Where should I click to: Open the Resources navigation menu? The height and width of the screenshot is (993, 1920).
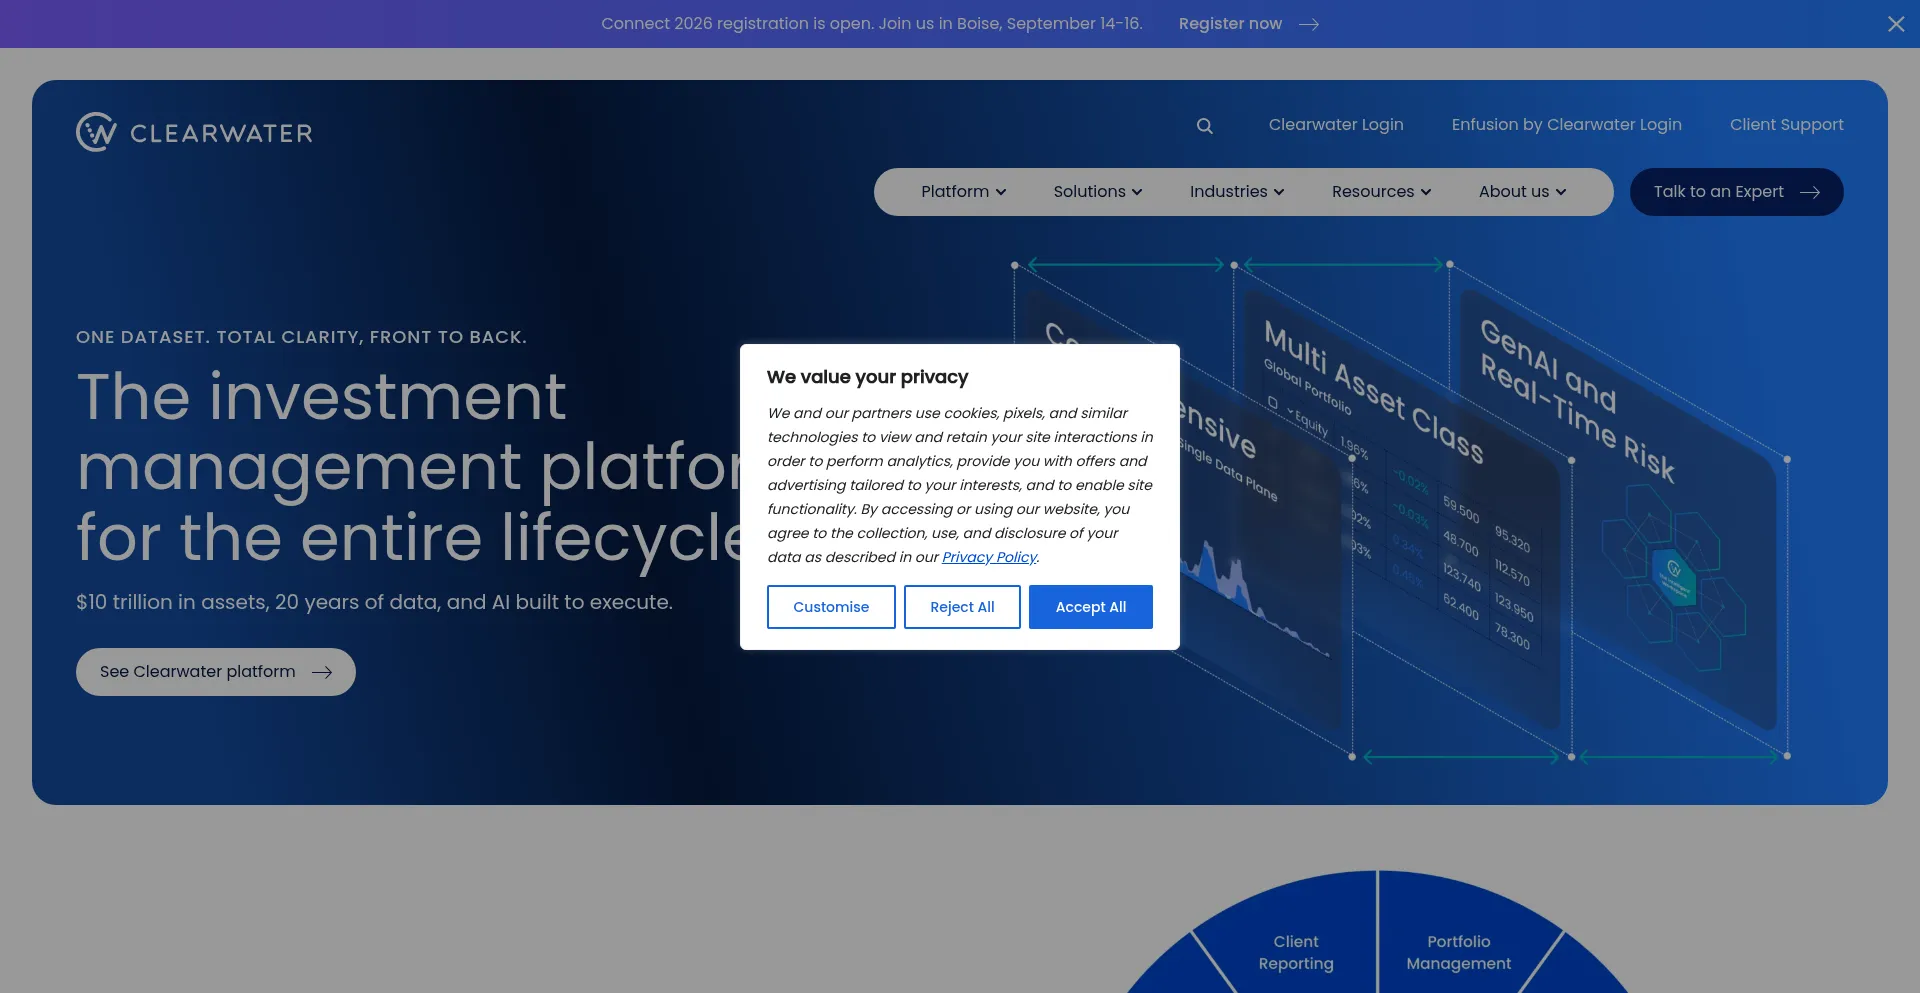click(1381, 192)
